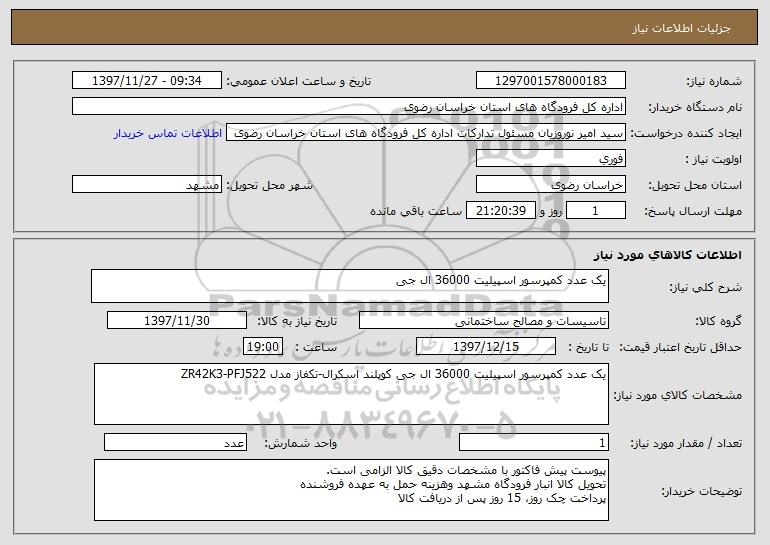Click the label تاریخ و ساعت اعلان عمومی
The height and width of the screenshot is (545, 770).
[299, 81]
